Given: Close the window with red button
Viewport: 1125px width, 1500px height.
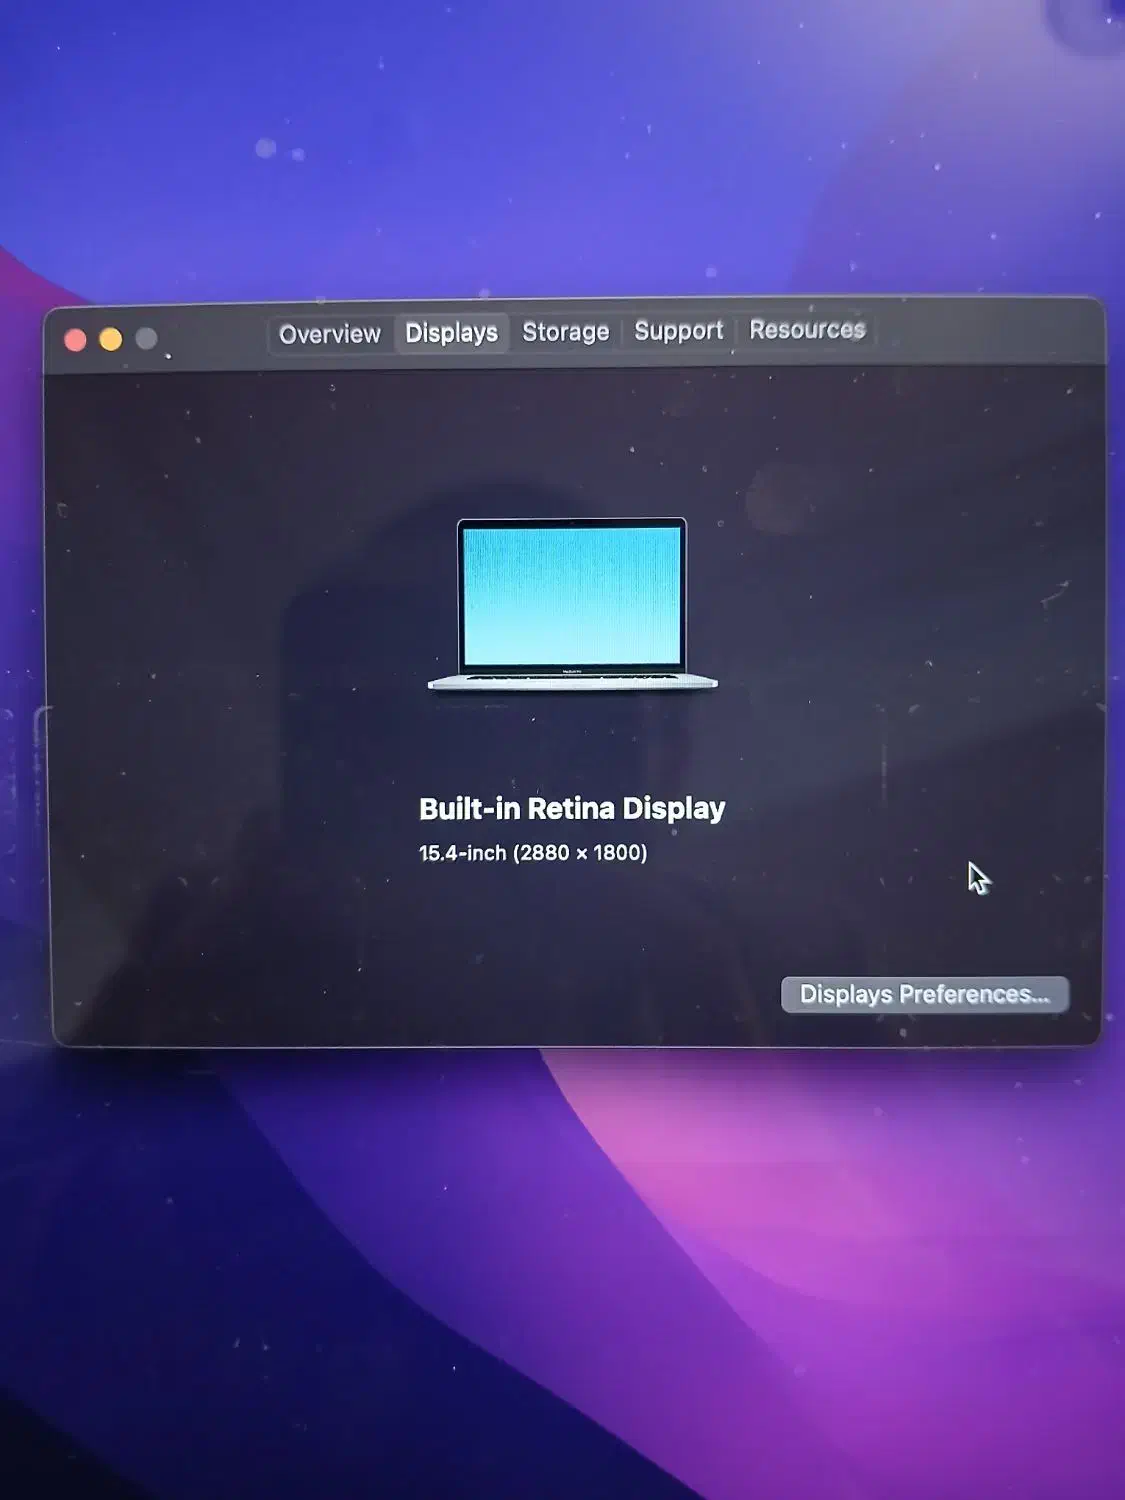Looking at the screenshot, I should pos(75,340).
